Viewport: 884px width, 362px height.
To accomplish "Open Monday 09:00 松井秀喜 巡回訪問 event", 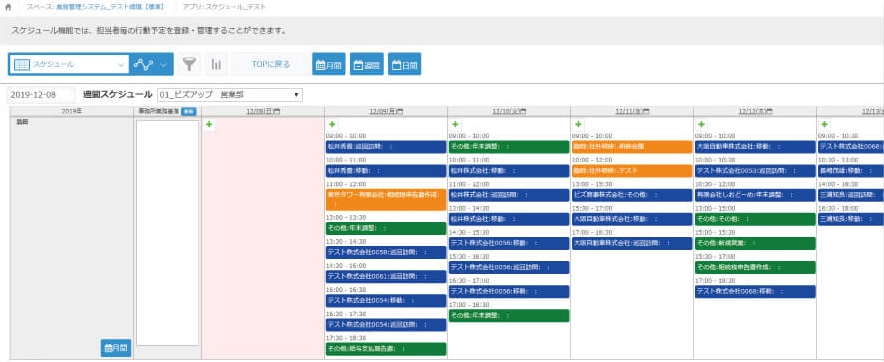I will click(386, 147).
